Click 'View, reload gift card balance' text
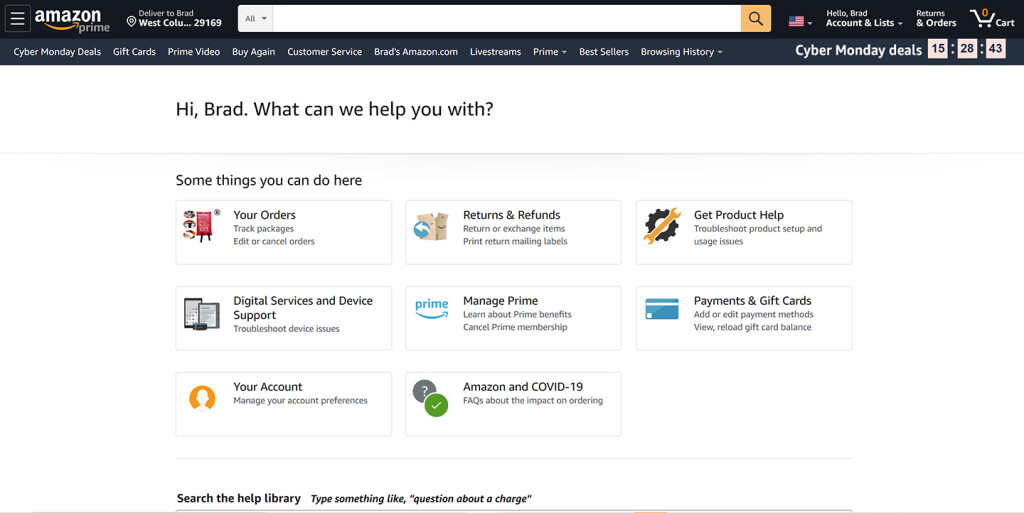The width and height of the screenshot is (1024, 513). (x=752, y=327)
